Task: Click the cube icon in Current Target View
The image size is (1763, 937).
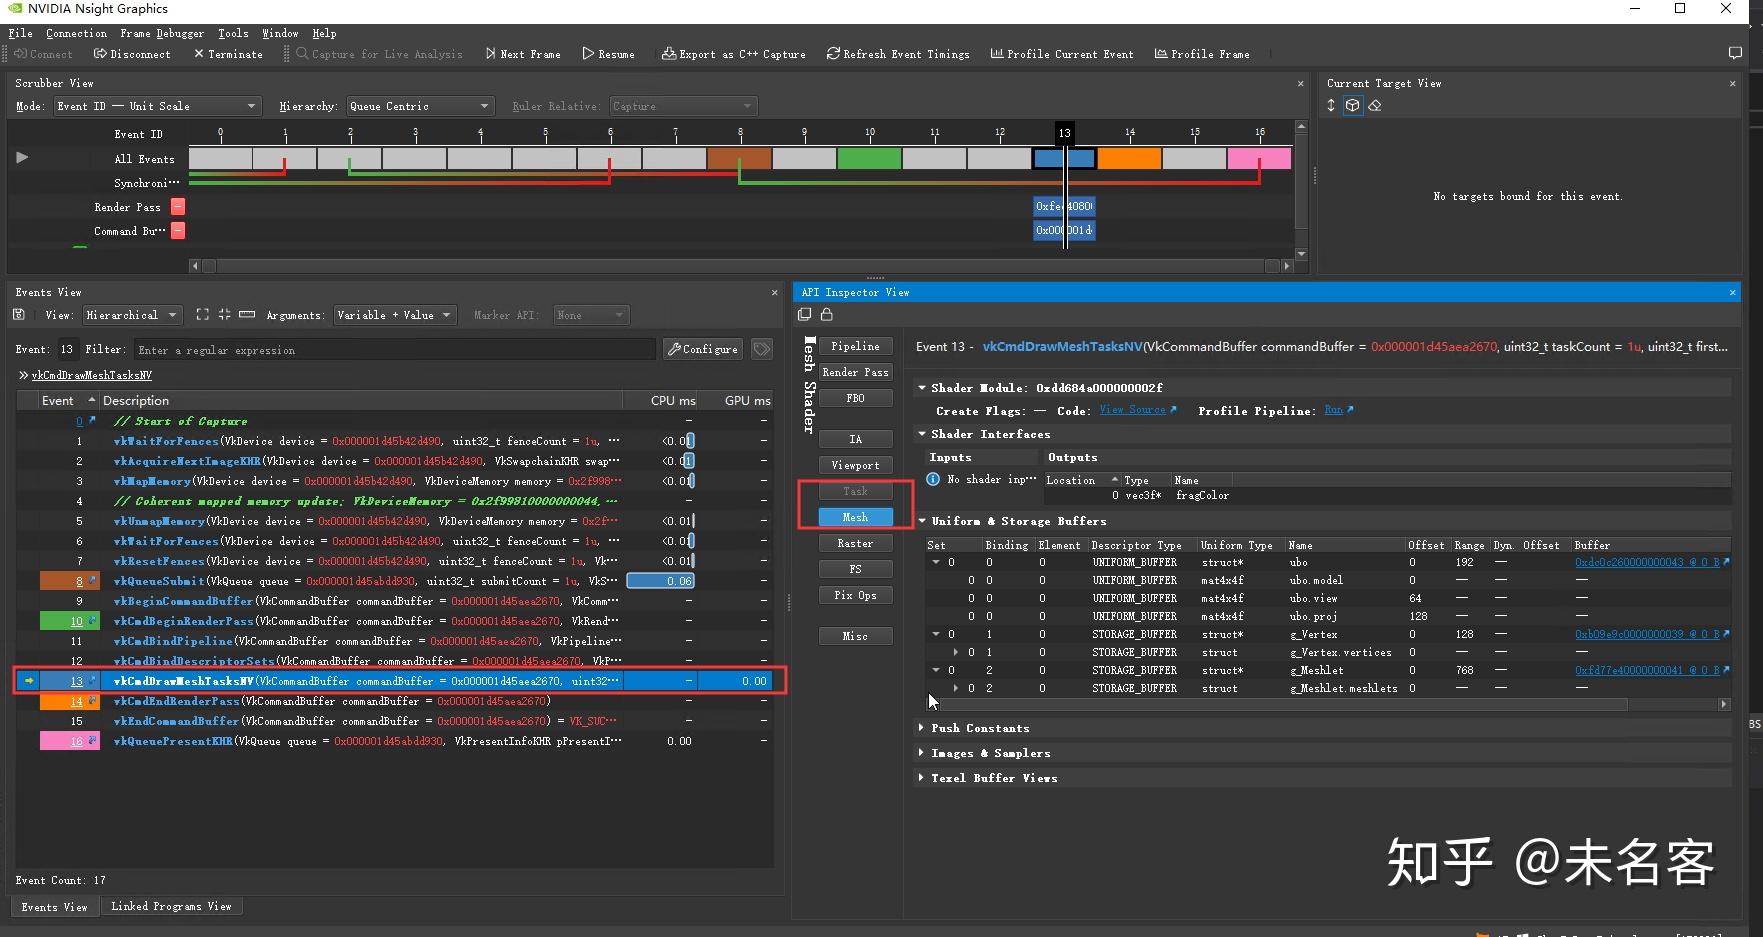Action: [x=1352, y=106]
